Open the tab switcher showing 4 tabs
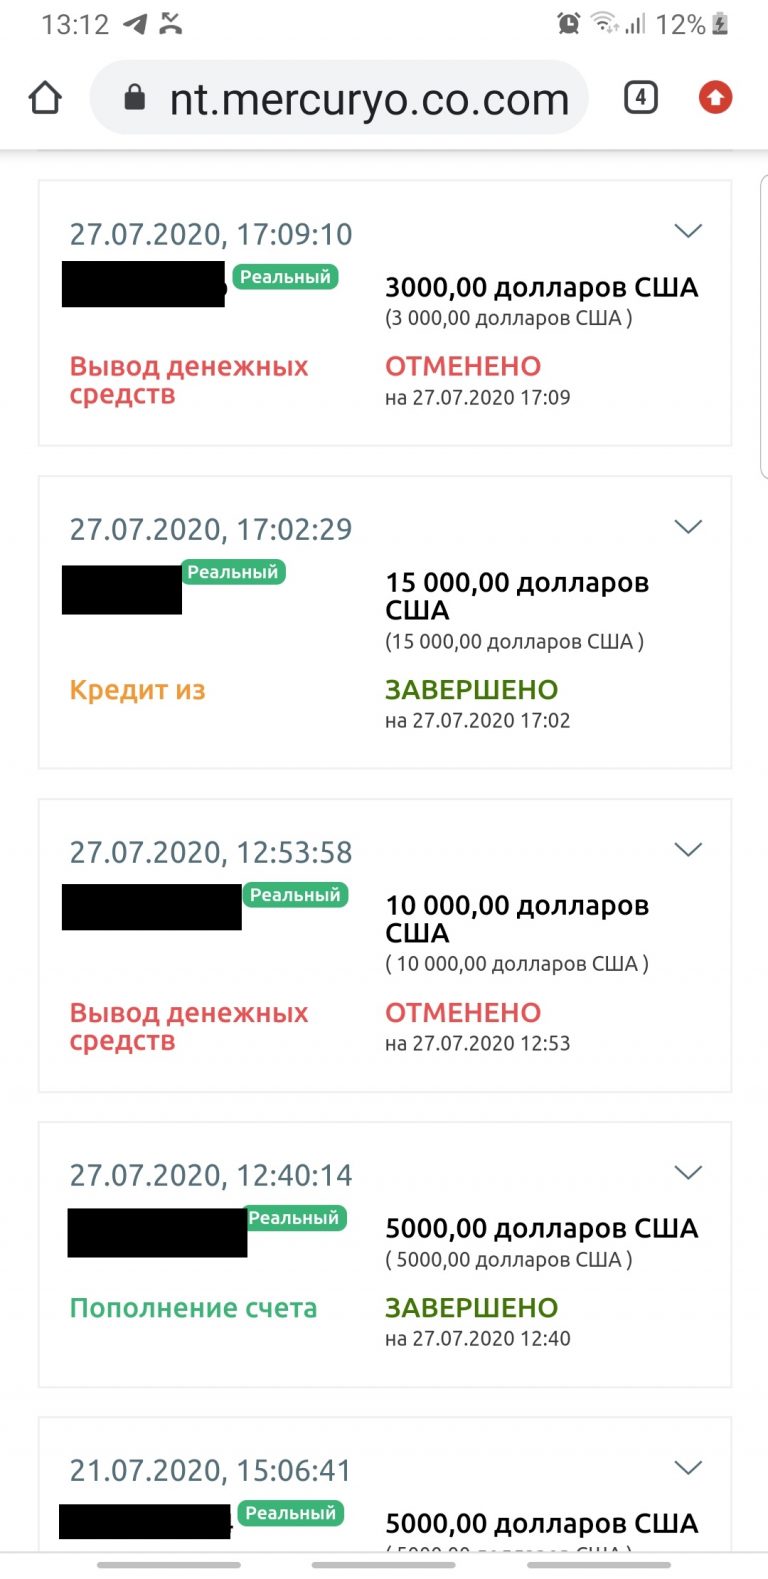768x1579 pixels. [641, 97]
